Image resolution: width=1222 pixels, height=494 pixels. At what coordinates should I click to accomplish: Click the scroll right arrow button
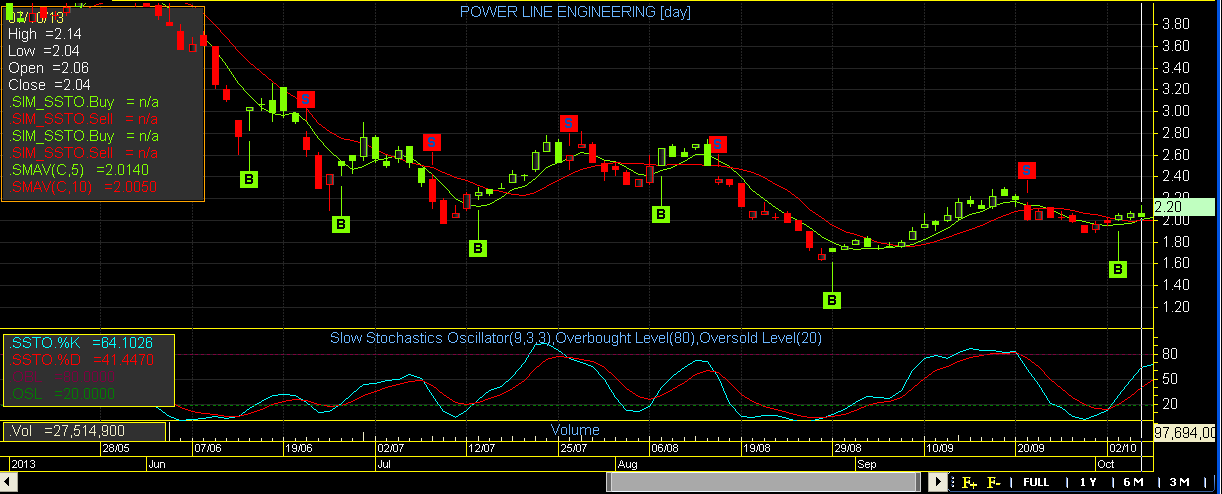[937, 482]
